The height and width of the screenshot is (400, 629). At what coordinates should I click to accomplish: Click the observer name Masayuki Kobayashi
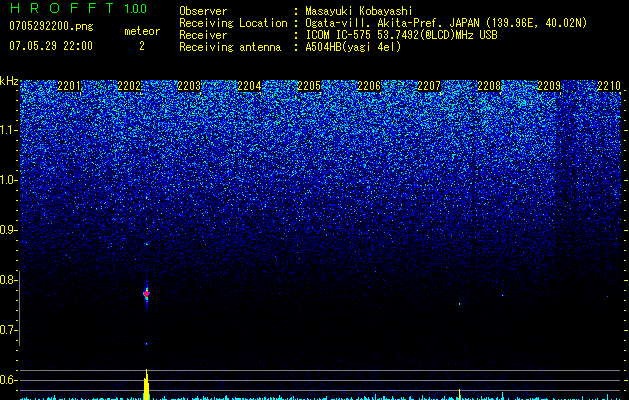pyautogui.click(x=359, y=11)
